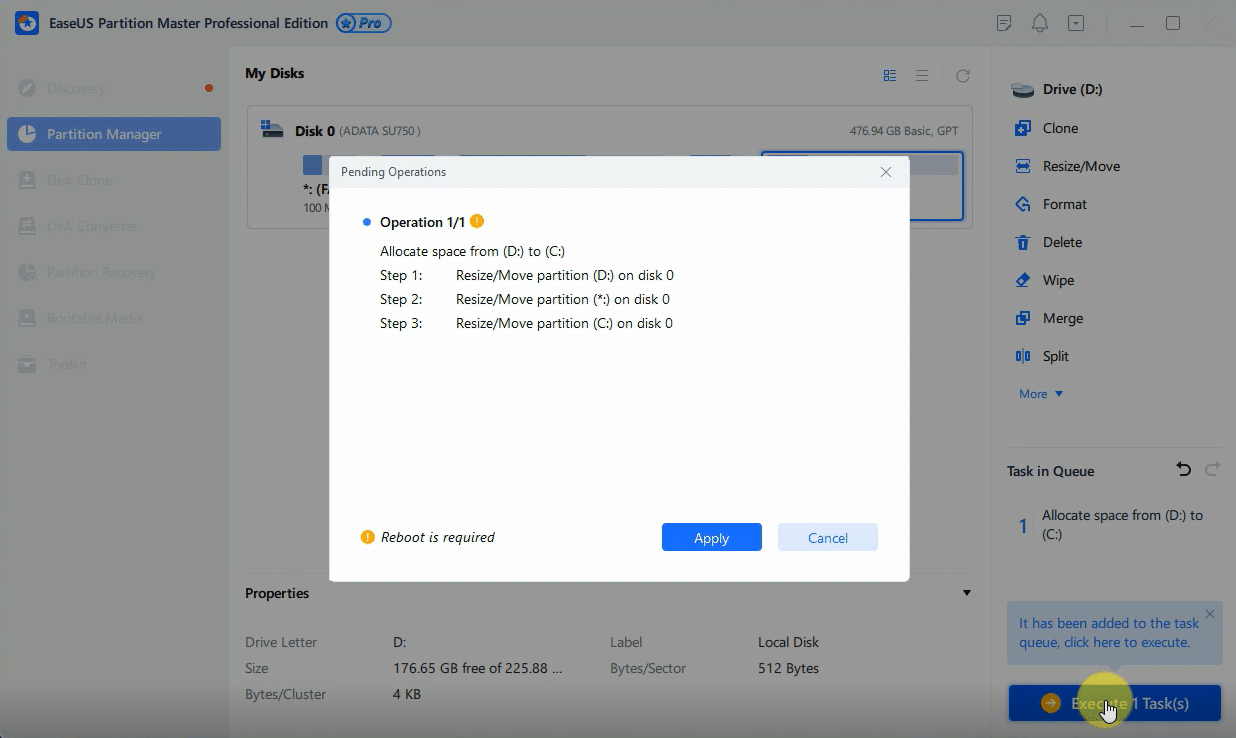Open Discovery in sidebar

(x=114, y=88)
